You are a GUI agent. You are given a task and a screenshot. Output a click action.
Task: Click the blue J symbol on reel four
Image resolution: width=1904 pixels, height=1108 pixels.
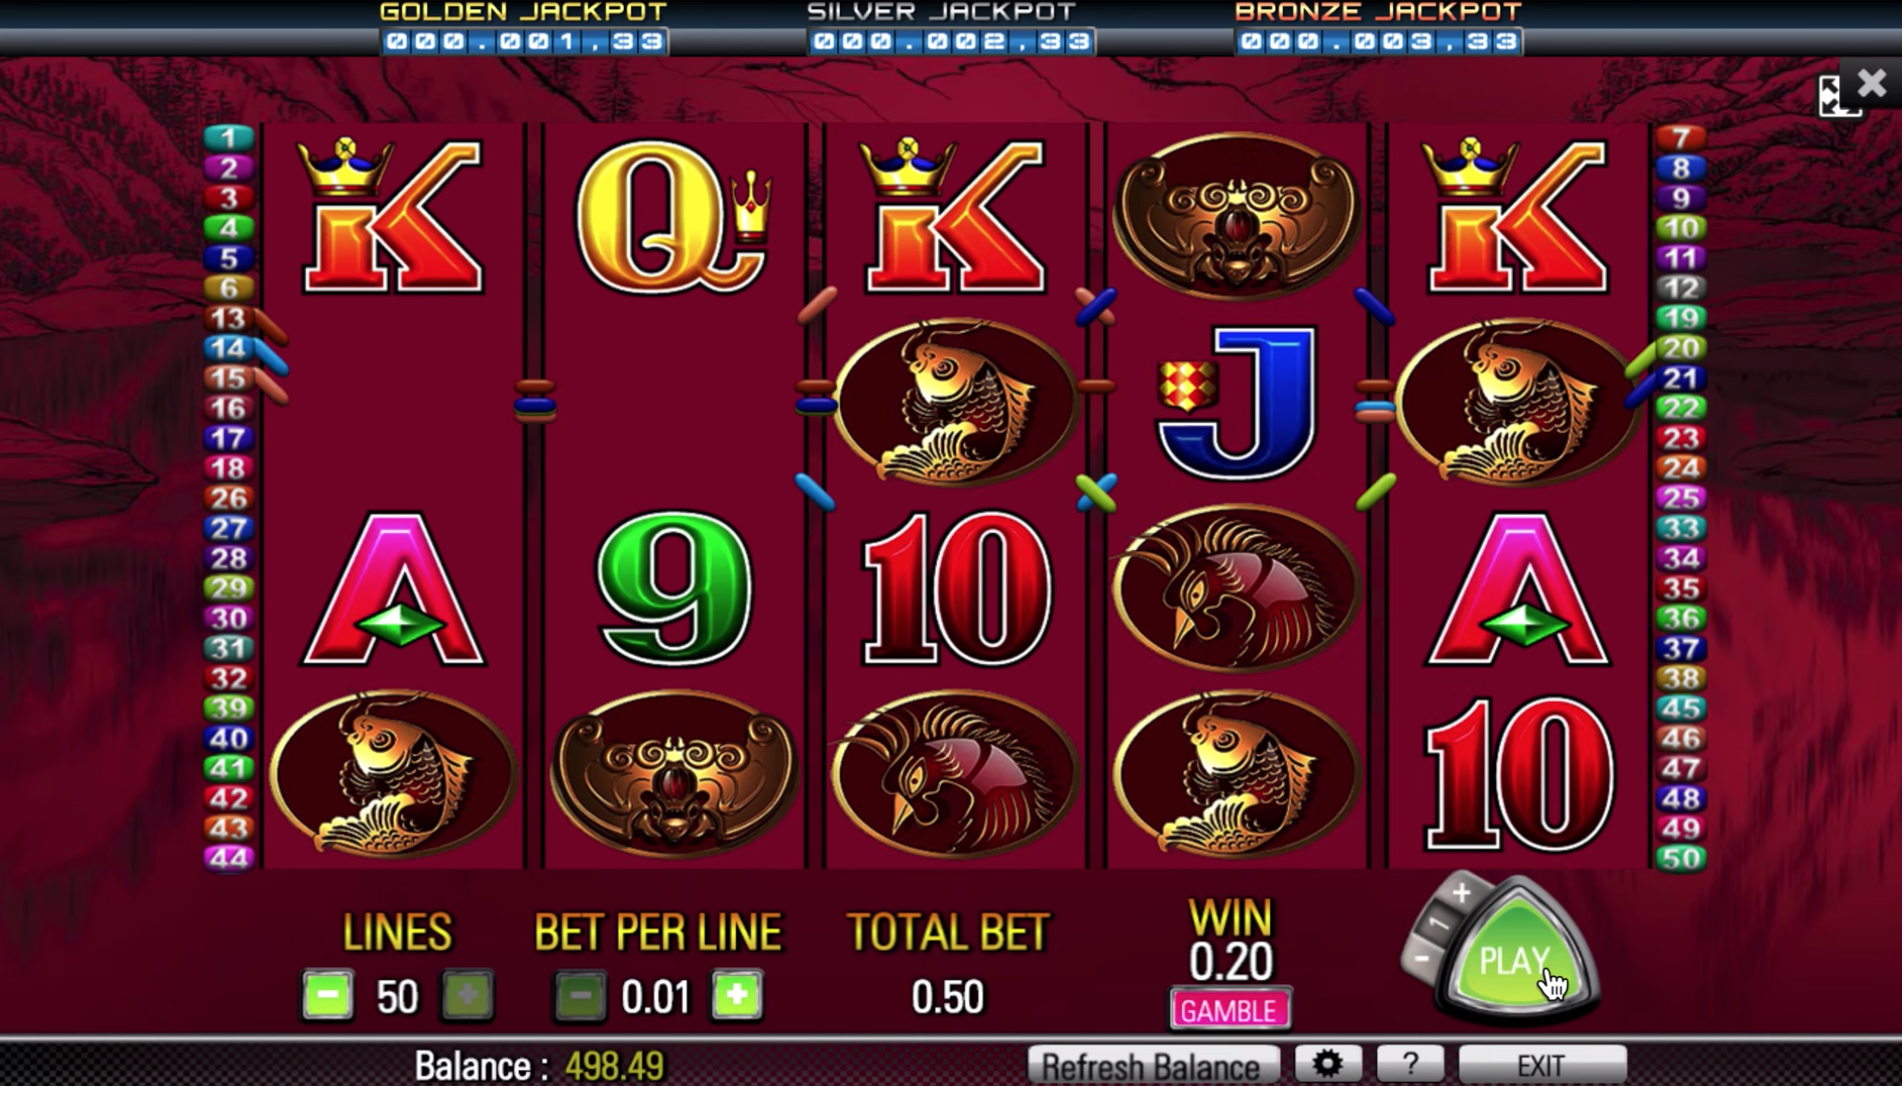pyautogui.click(x=1236, y=402)
